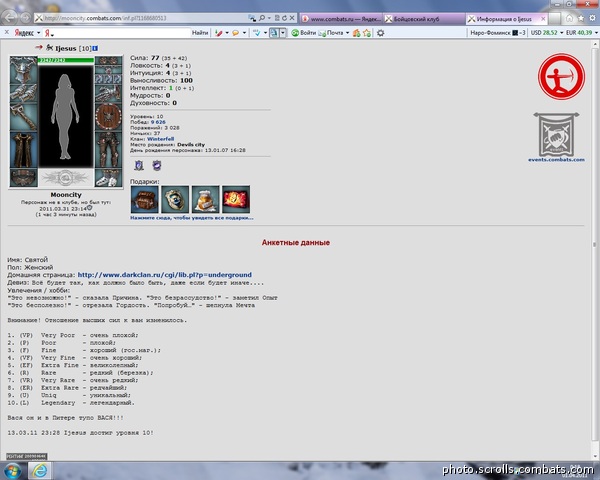Inspect the earrings equipment slot
The height and width of the screenshot is (480, 600).
point(108,60)
